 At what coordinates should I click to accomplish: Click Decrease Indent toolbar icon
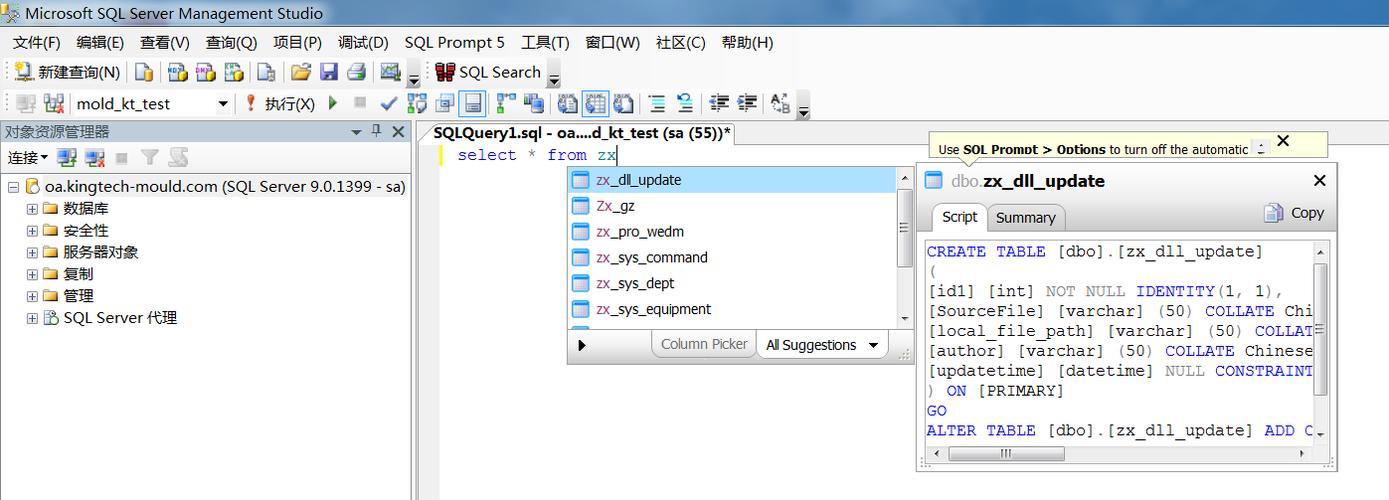tap(719, 103)
